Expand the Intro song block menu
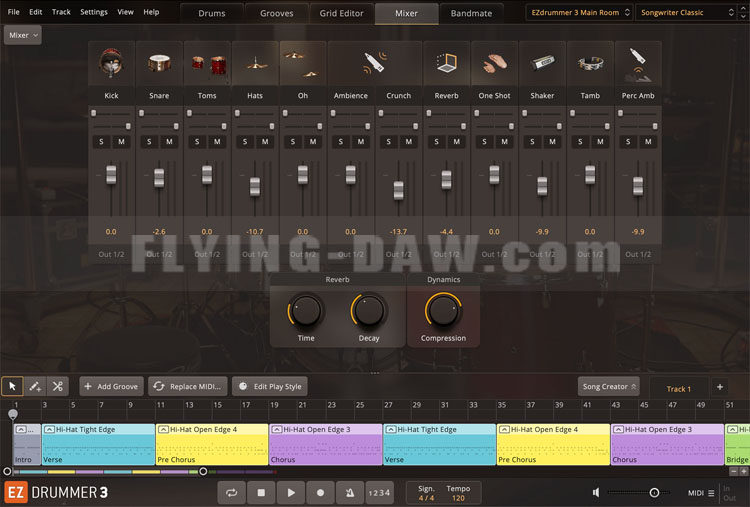This screenshot has height=507, width=750. pos(21,430)
